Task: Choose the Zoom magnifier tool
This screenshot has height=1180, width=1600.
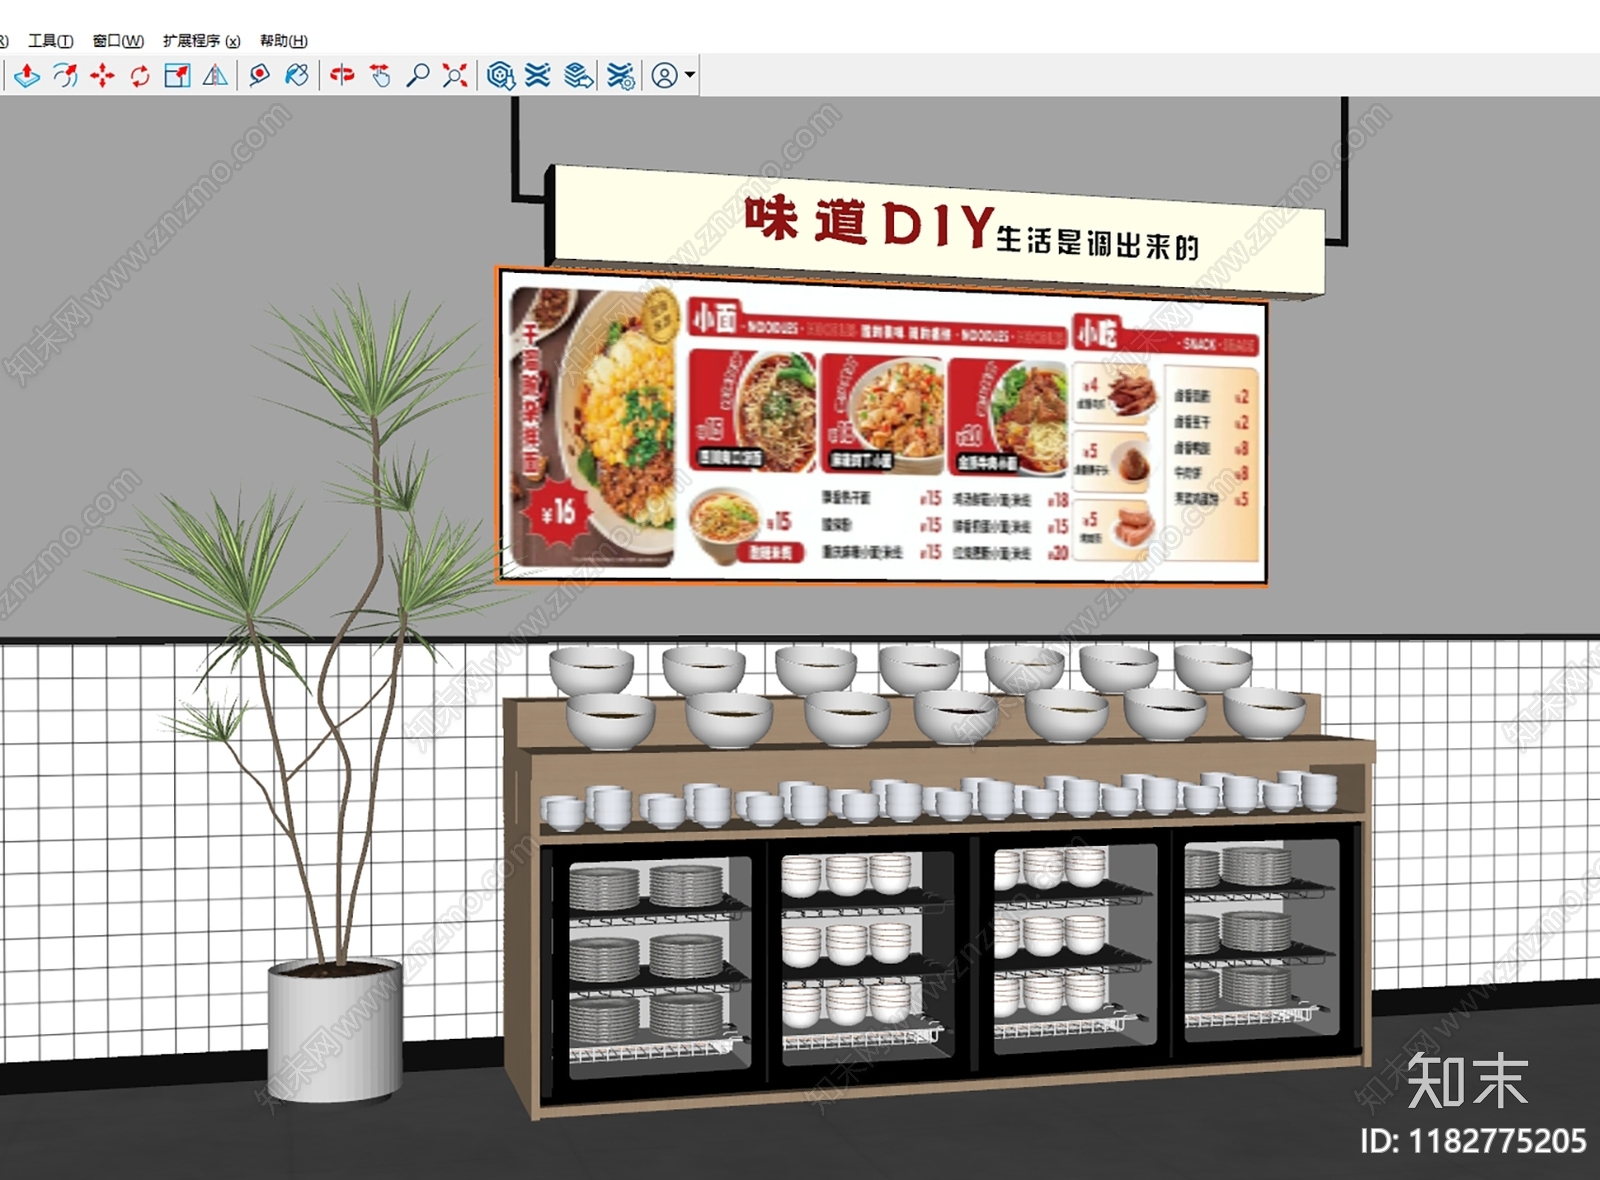Action: (x=417, y=75)
